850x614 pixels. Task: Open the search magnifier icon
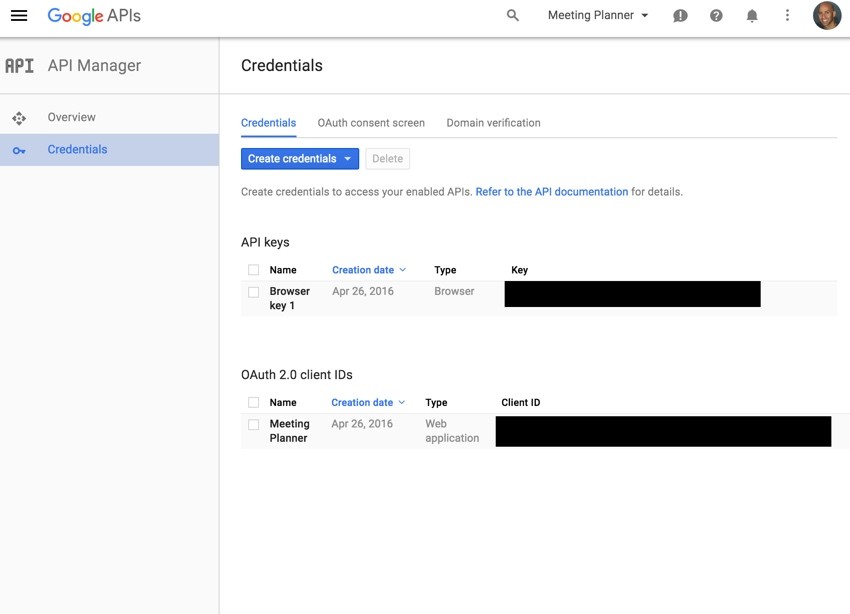[x=512, y=15]
